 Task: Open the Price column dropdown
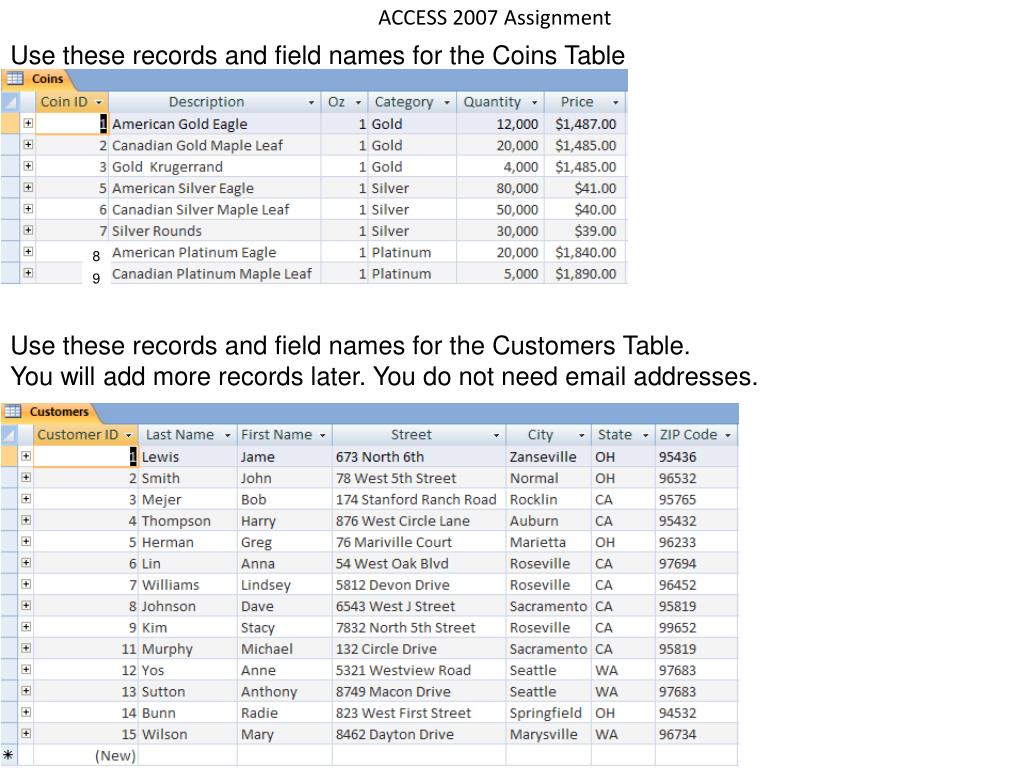[615, 103]
